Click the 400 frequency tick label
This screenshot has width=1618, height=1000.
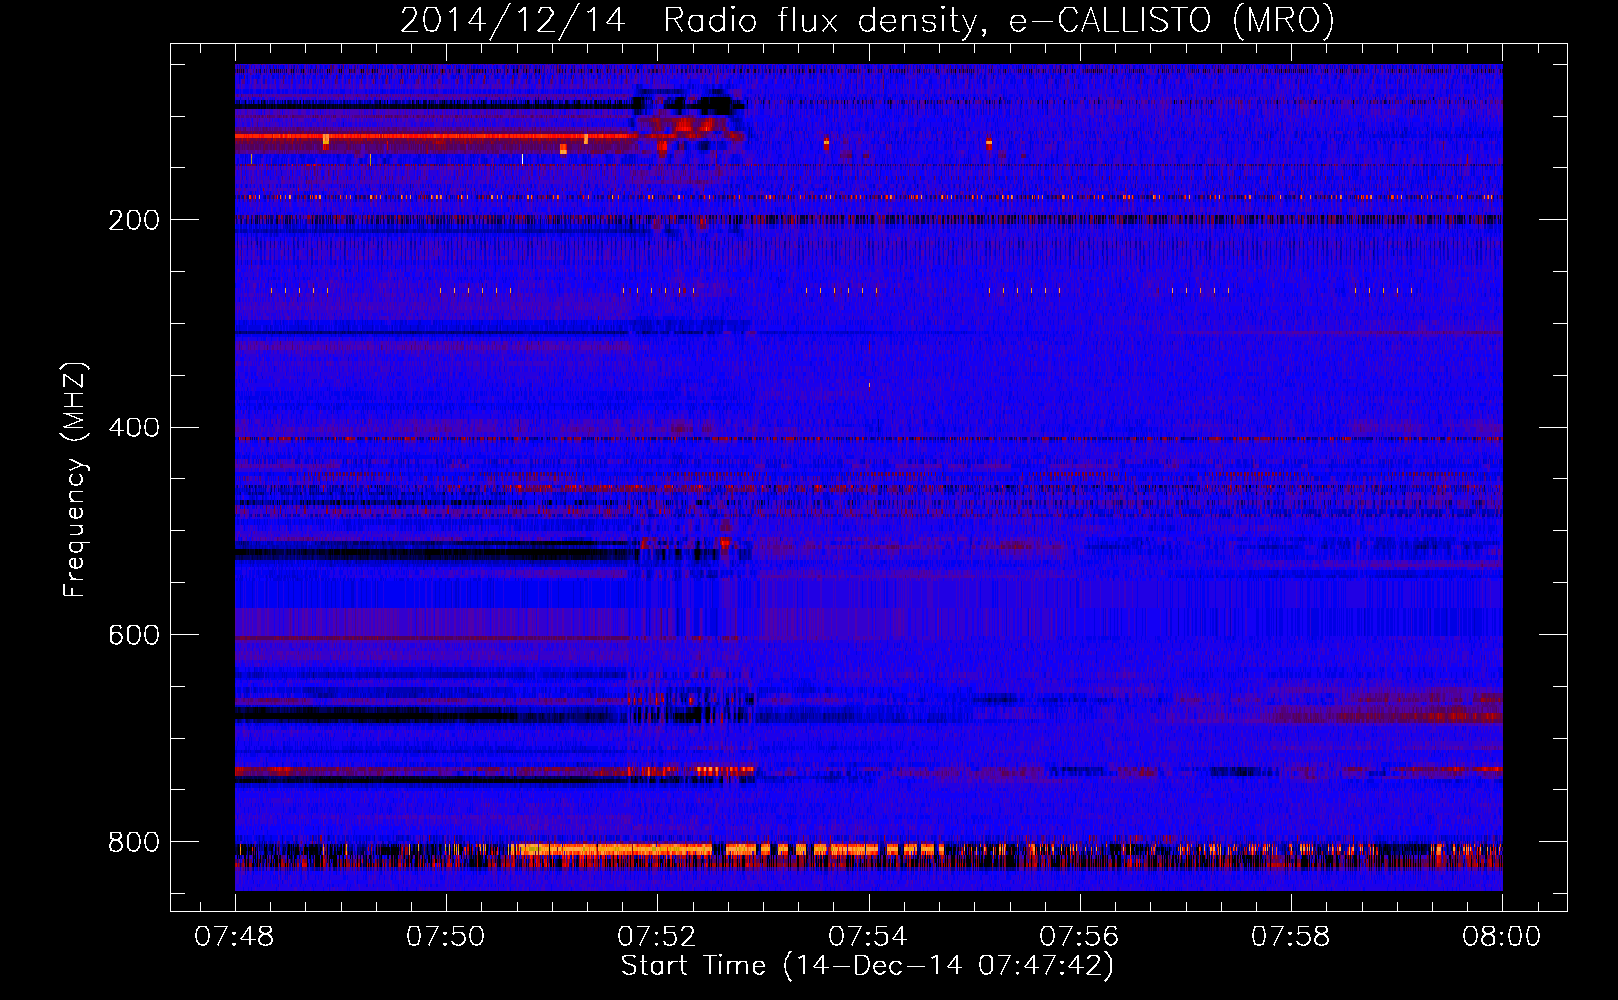[134, 428]
